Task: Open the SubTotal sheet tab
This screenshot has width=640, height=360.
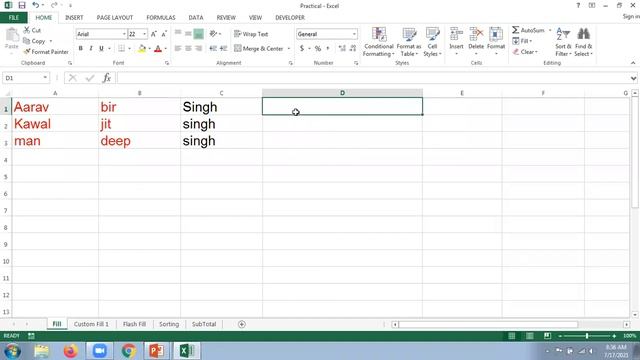Action: point(204,324)
